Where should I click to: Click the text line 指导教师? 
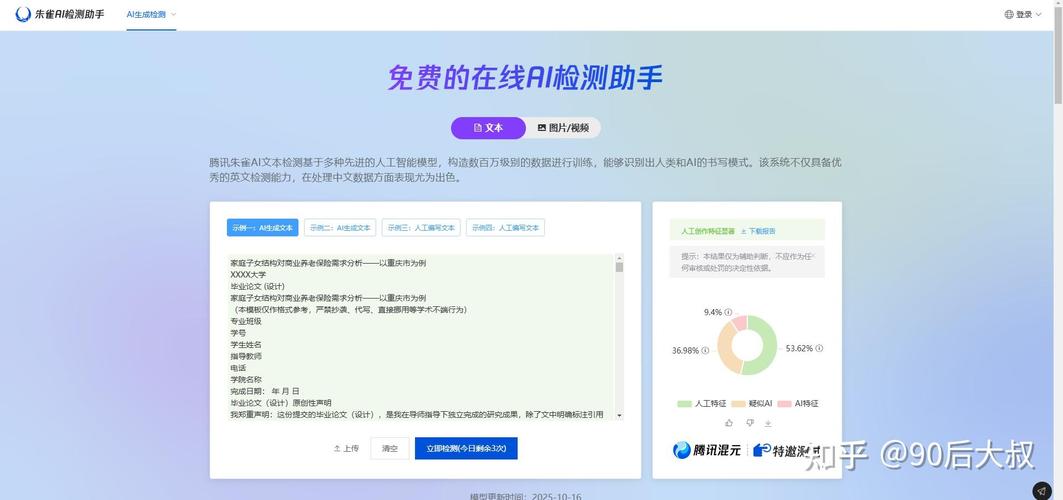[246, 356]
